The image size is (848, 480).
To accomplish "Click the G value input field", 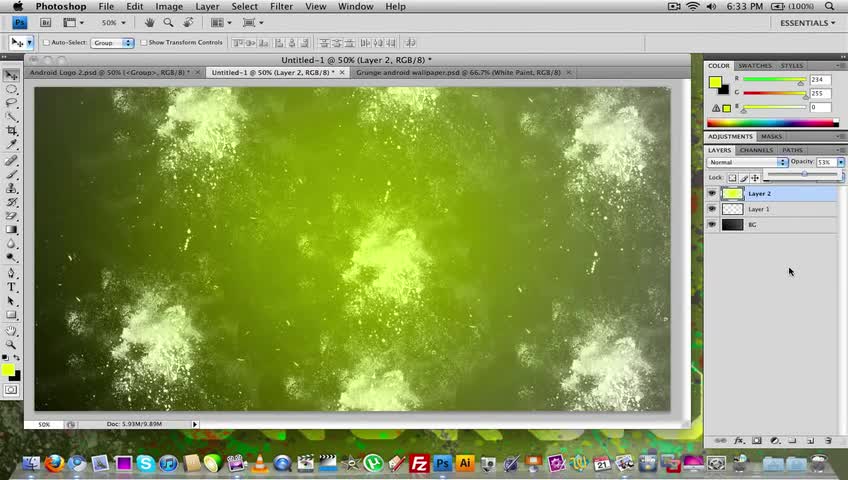I will click(820, 94).
